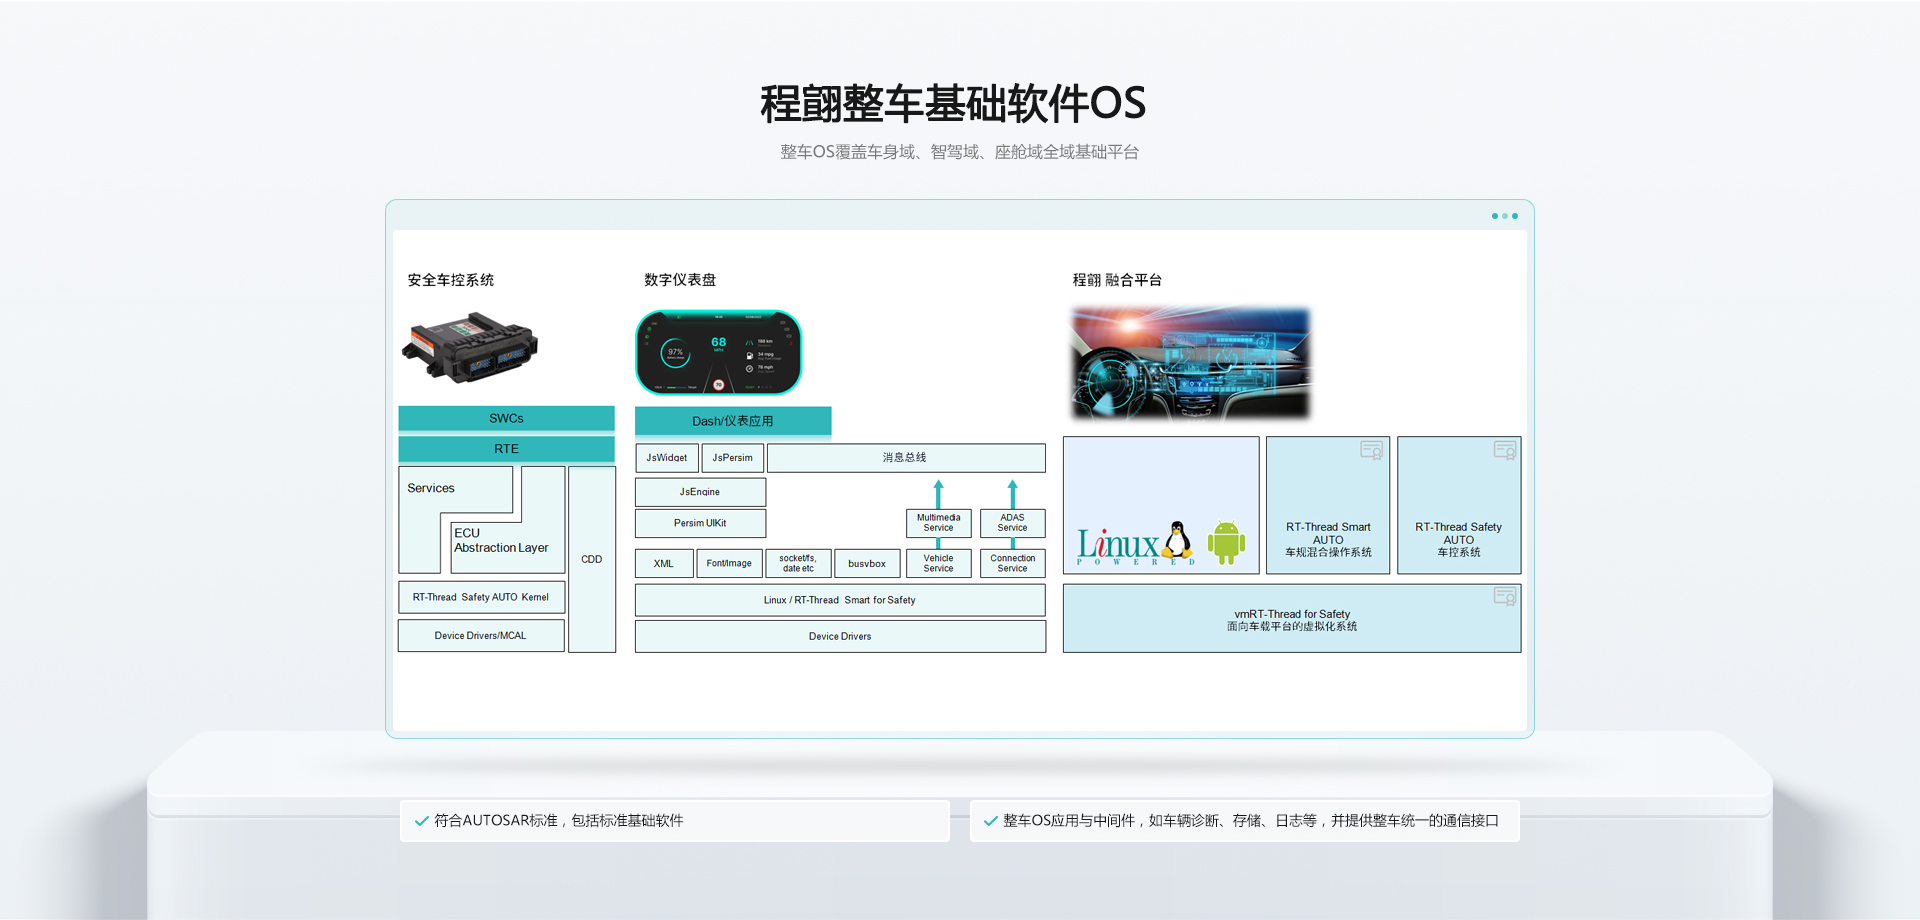
Task: Click certificate icon in RT-Thread Safety AUTO box
Action: click(1505, 451)
